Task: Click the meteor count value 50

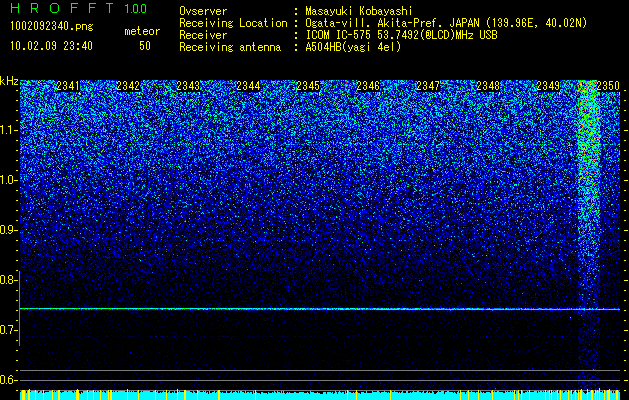Action: point(145,46)
